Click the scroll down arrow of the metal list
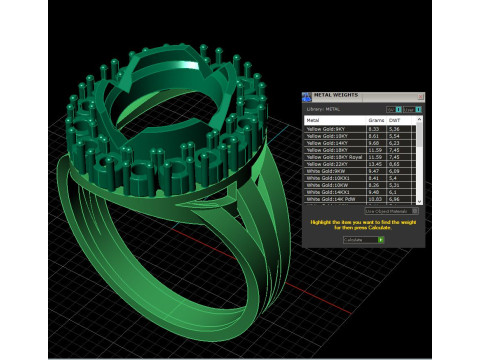This screenshot has height=360, width=480. pos(419,201)
